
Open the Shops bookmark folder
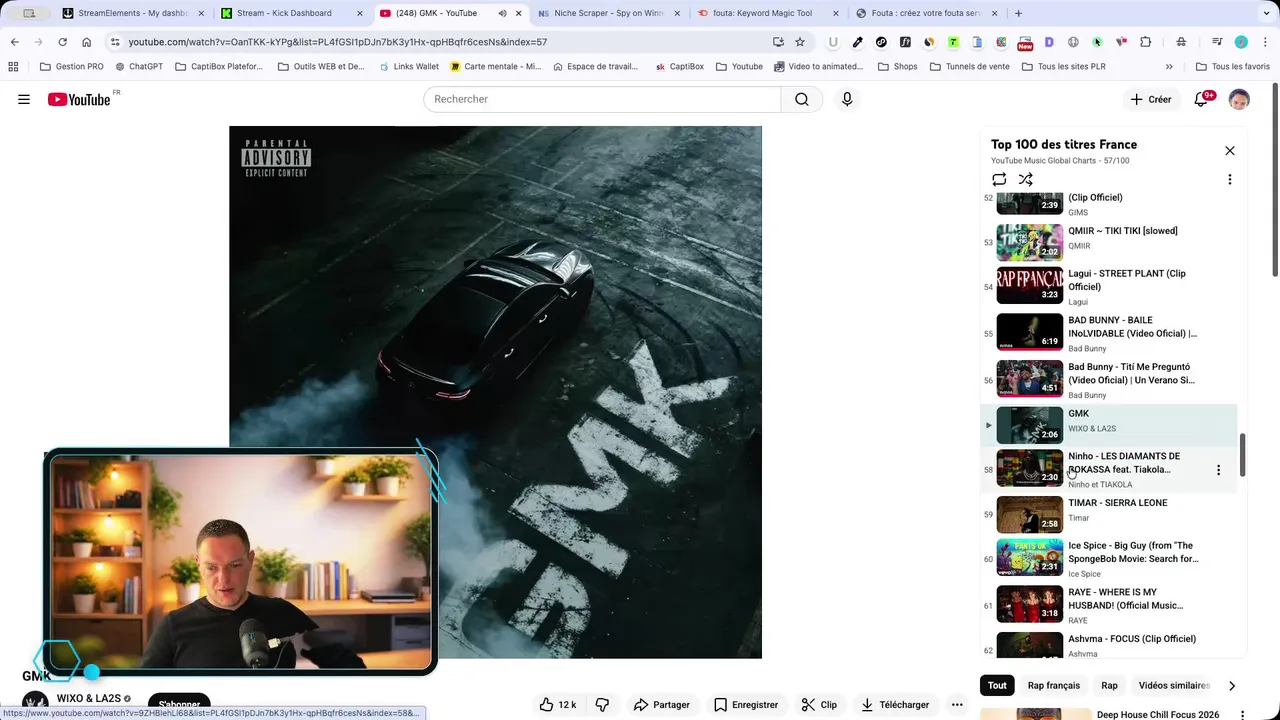(897, 67)
